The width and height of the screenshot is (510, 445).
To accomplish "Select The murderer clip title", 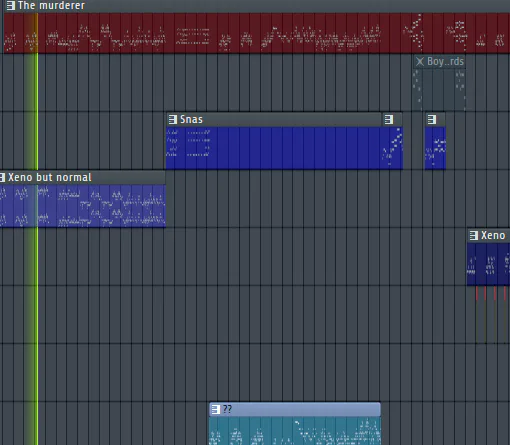I will tap(51, 5).
